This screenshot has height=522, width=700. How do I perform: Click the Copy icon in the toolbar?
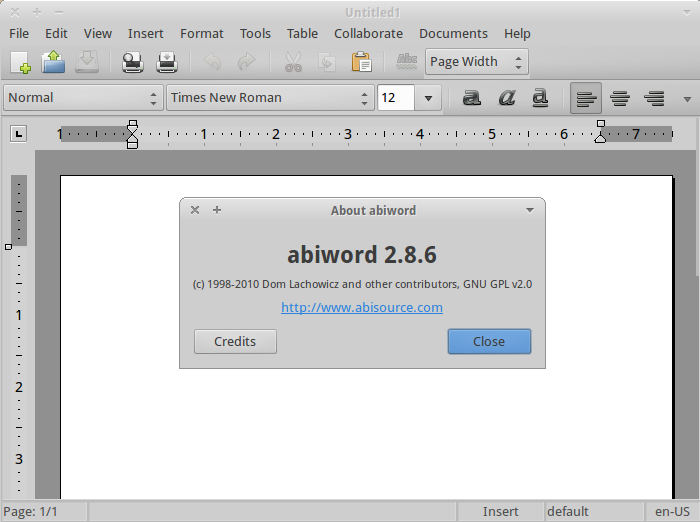(x=327, y=62)
